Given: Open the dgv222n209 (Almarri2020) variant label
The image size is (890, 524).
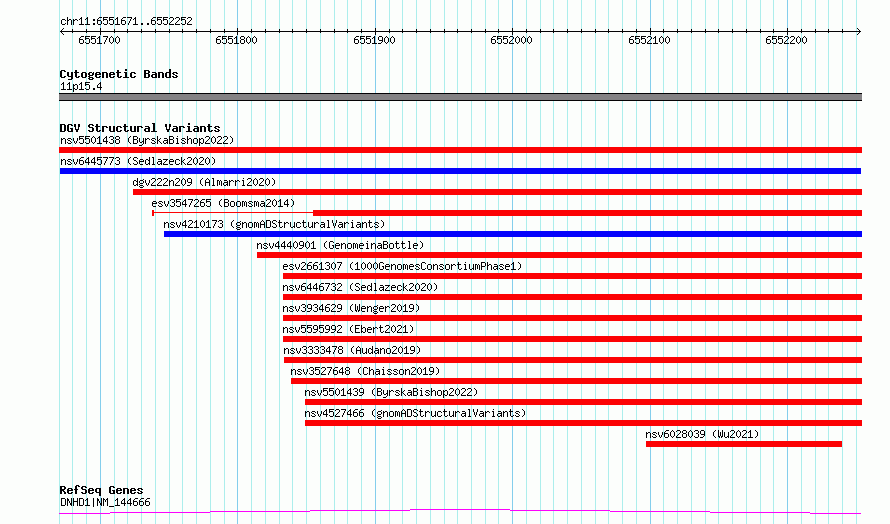Looking at the screenshot, I should coord(204,182).
